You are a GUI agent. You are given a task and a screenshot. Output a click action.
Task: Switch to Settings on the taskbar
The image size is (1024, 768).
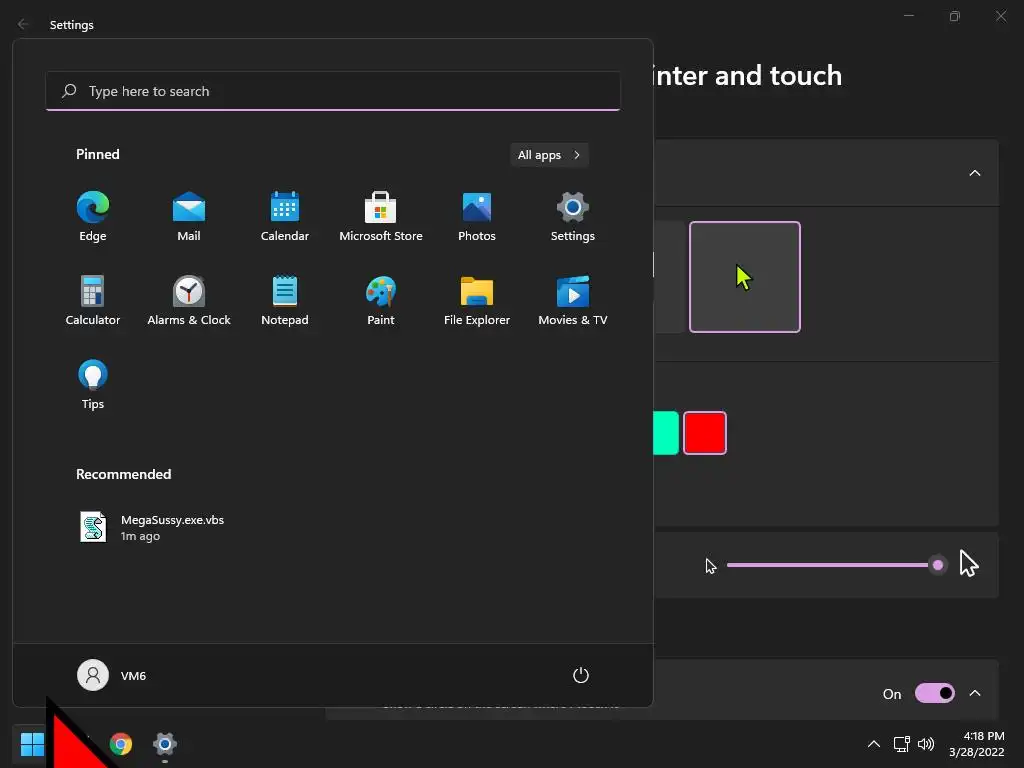[165, 744]
